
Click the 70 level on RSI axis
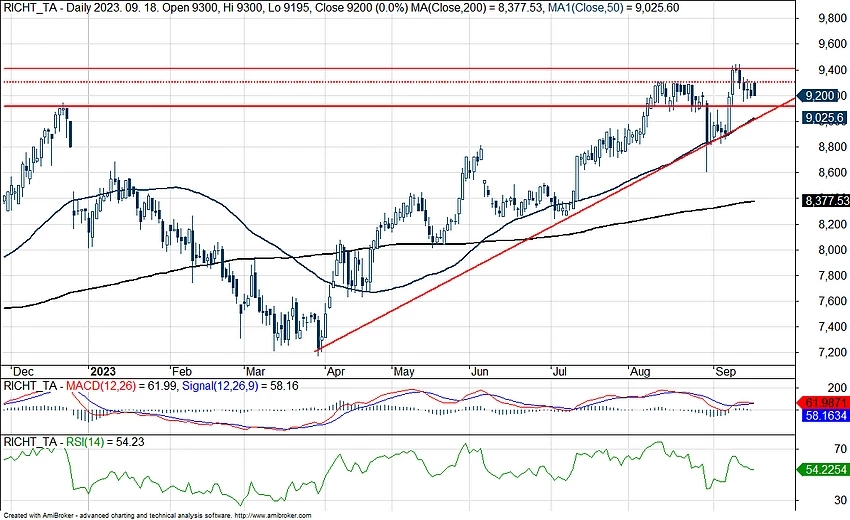(x=841, y=449)
